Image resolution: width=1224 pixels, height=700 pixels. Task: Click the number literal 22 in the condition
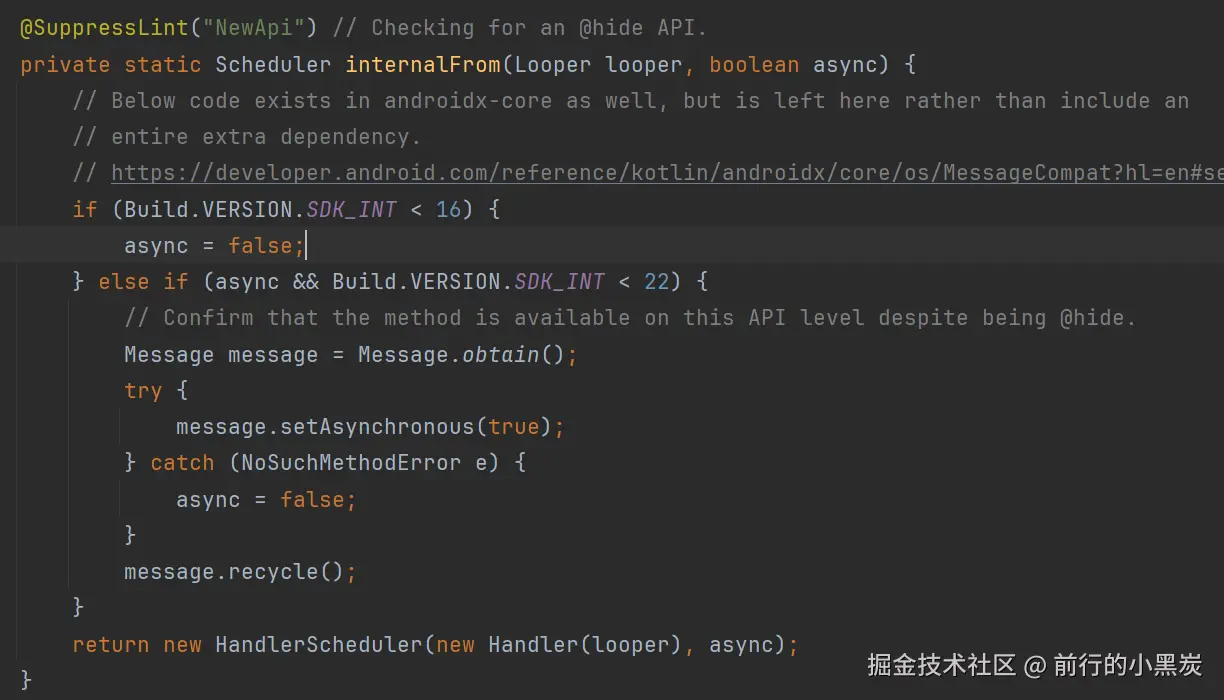(657, 281)
